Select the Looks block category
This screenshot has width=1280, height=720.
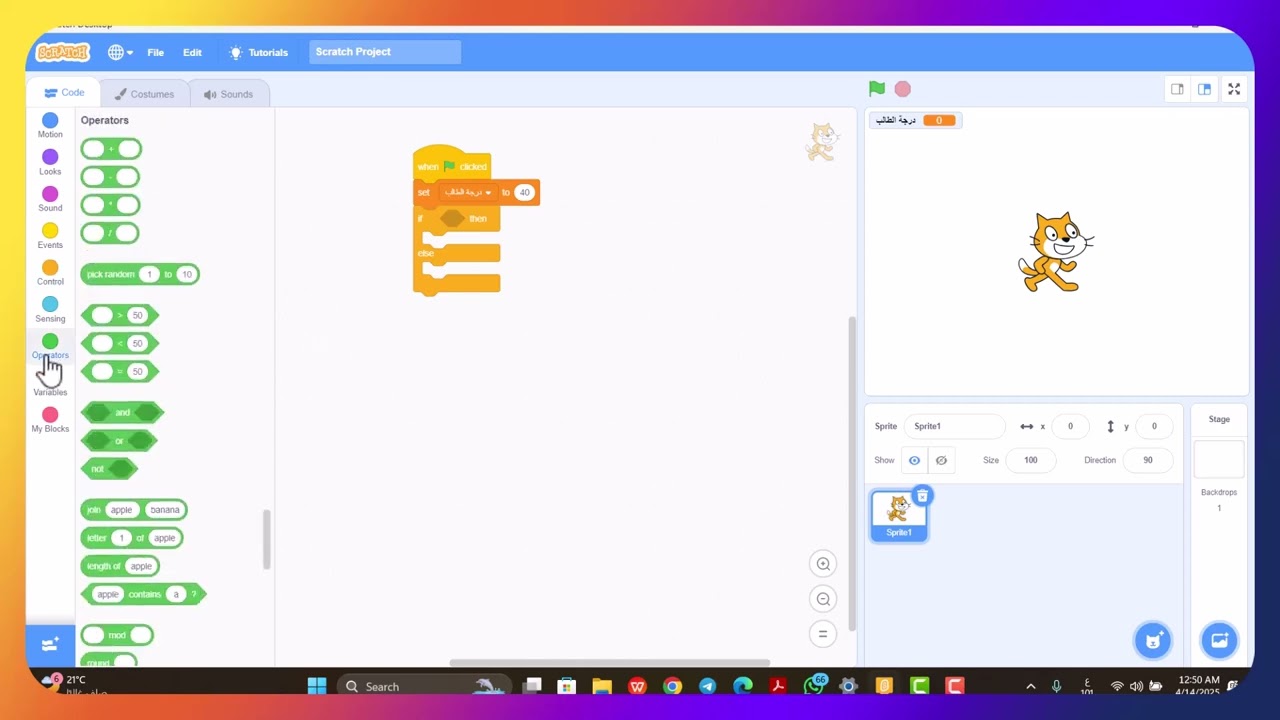(x=50, y=163)
